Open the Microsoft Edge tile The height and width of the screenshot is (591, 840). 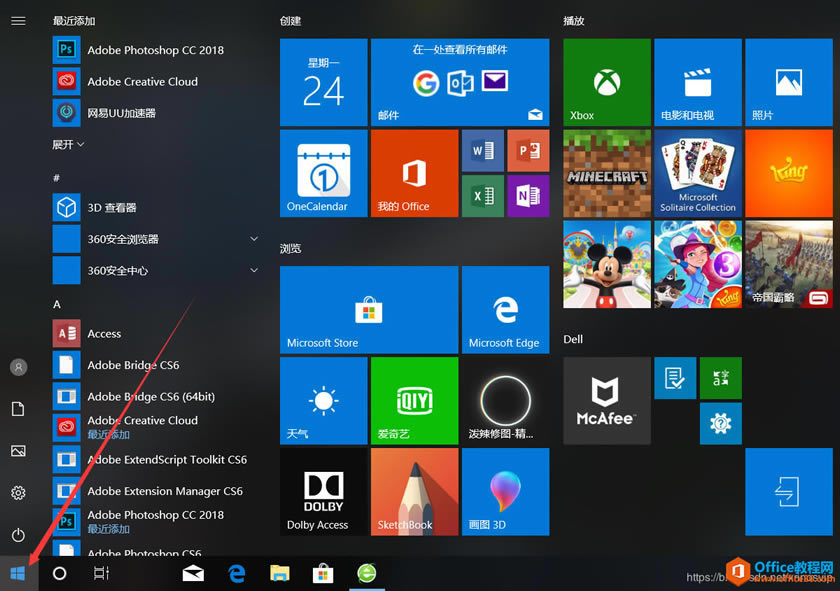506,310
